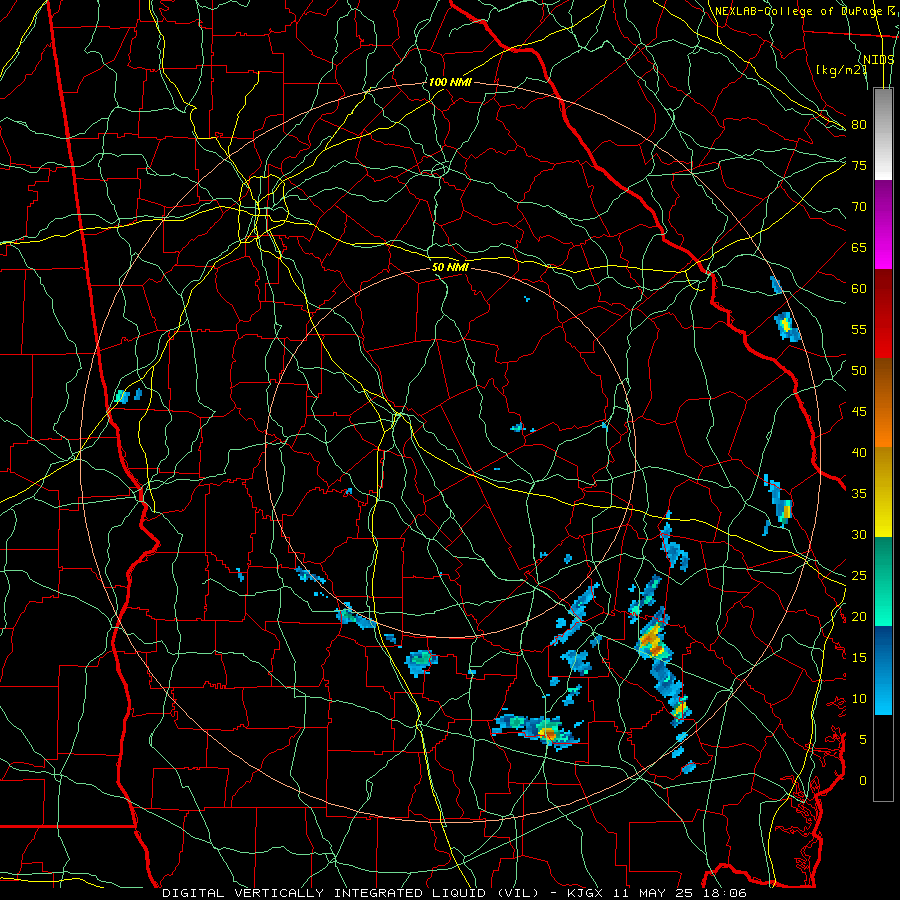Click the 20 value on the scale

point(859,616)
